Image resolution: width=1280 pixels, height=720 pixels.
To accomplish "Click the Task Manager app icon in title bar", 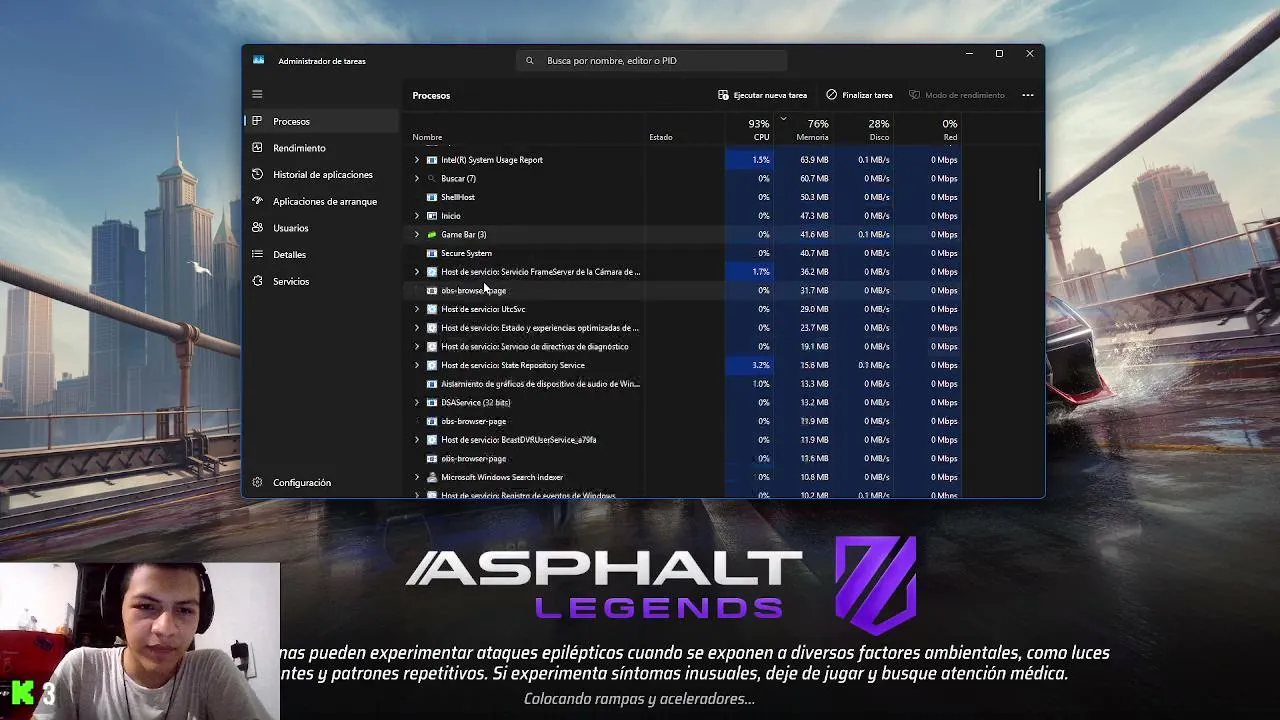I will coord(258,60).
